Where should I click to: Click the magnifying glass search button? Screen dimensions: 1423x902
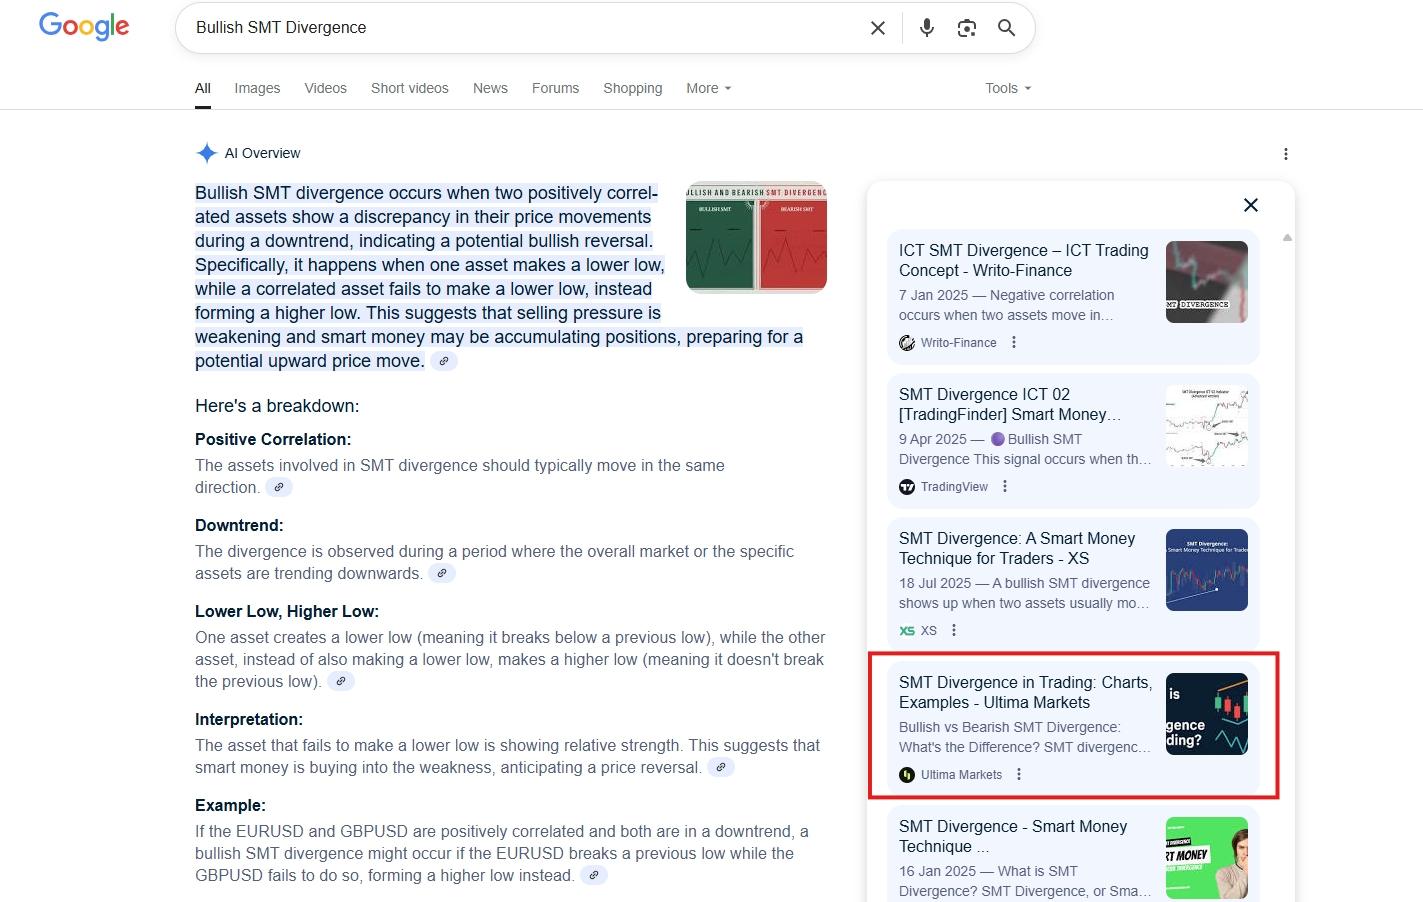pyautogui.click(x=1007, y=28)
